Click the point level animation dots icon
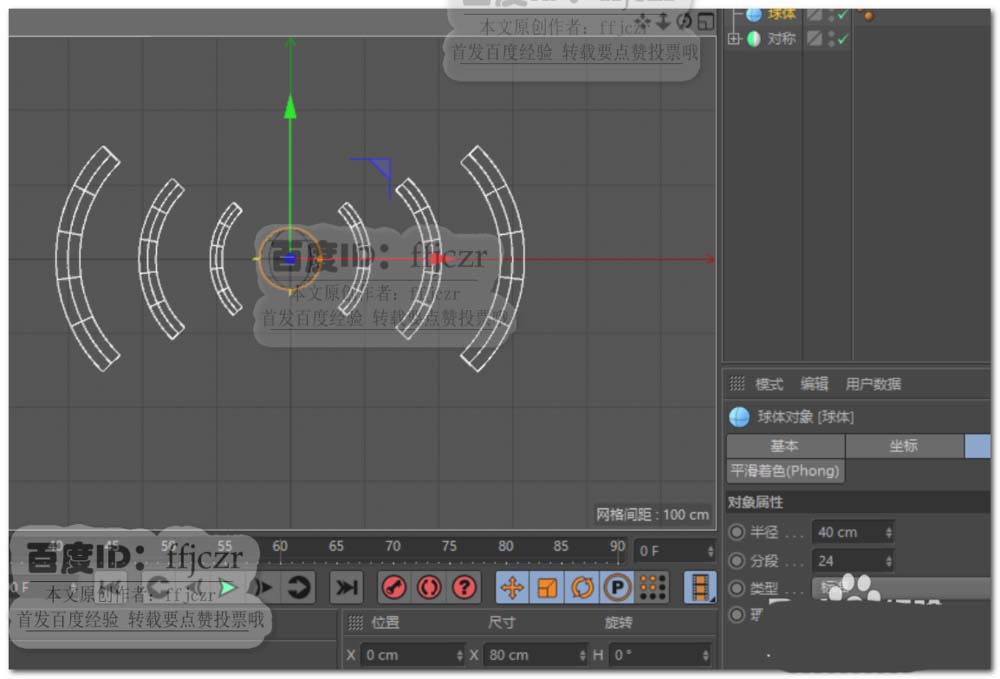The height and width of the screenshot is (679, 1000). 652,588
